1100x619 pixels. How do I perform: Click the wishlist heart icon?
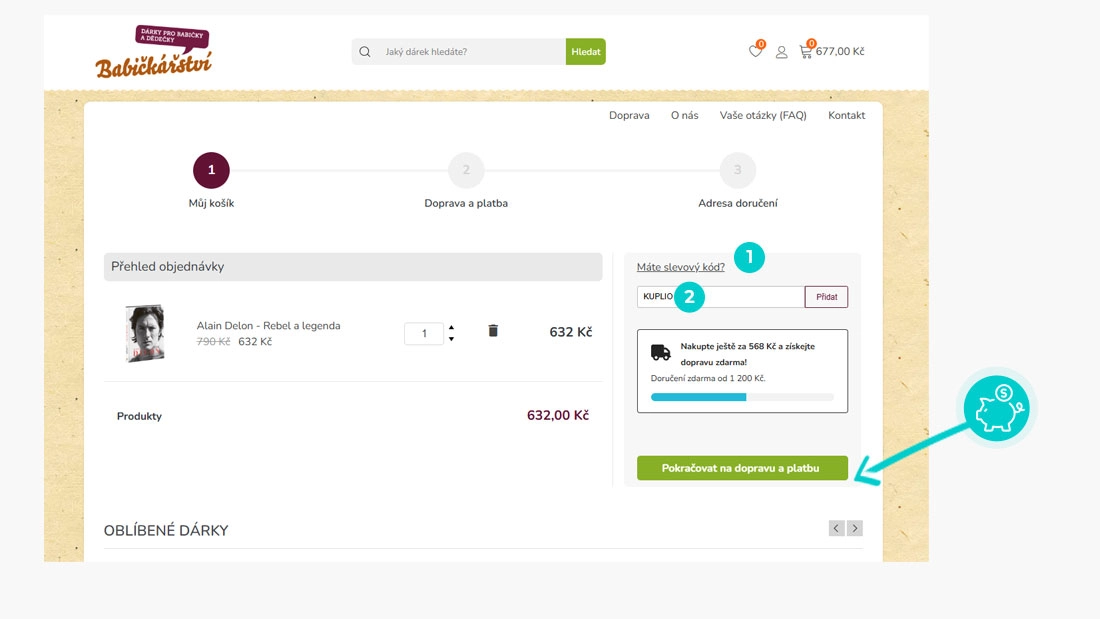[755, 51]
